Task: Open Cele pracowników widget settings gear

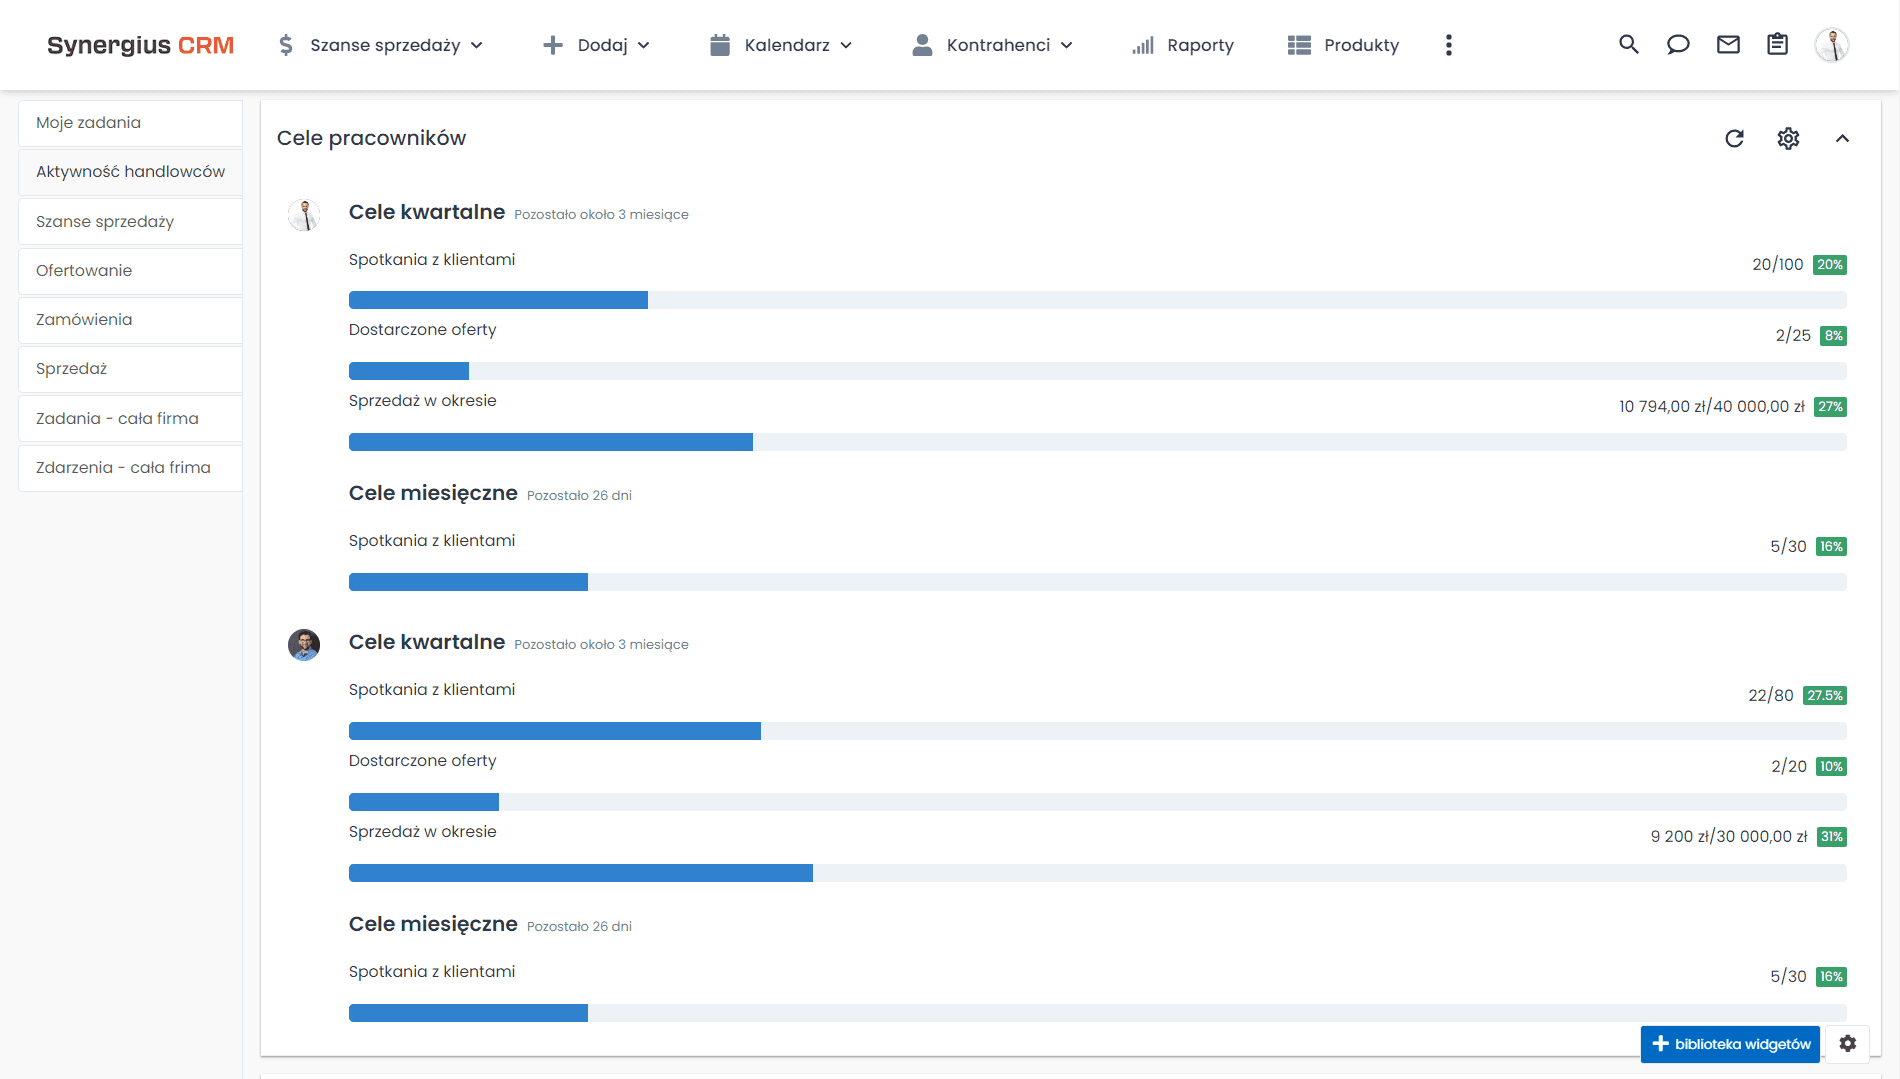Action: pos(1788,139)
